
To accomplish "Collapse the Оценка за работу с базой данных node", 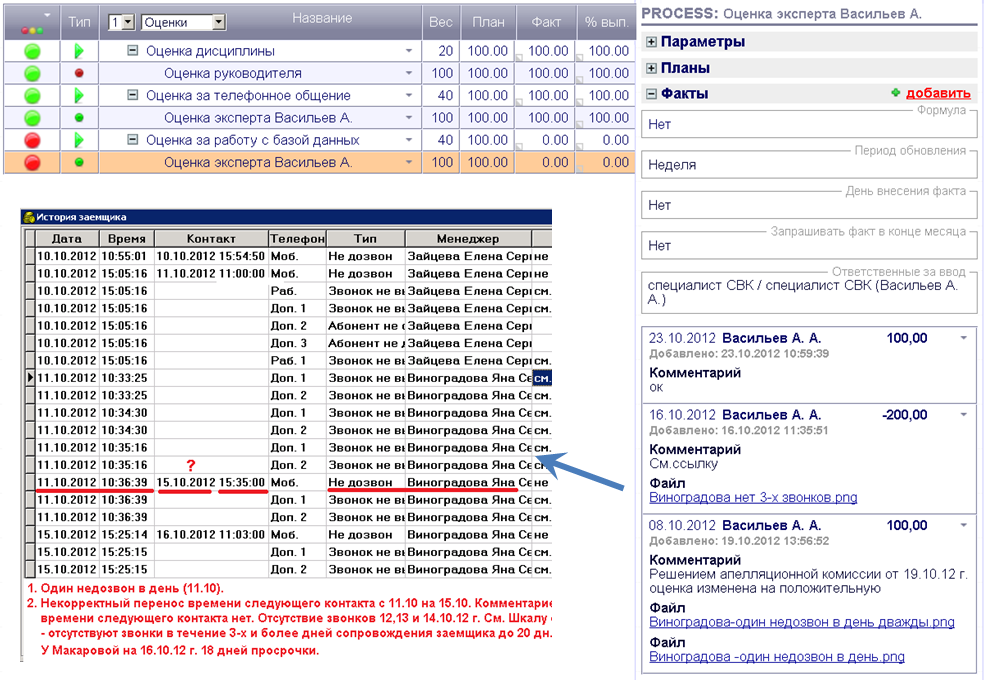I will 133,140.
